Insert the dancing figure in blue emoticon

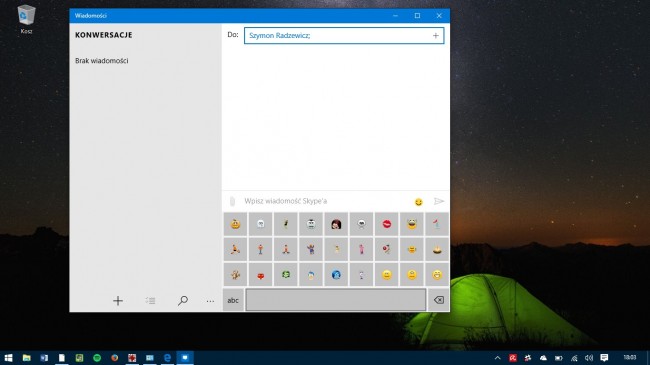[x=311, y=249]
